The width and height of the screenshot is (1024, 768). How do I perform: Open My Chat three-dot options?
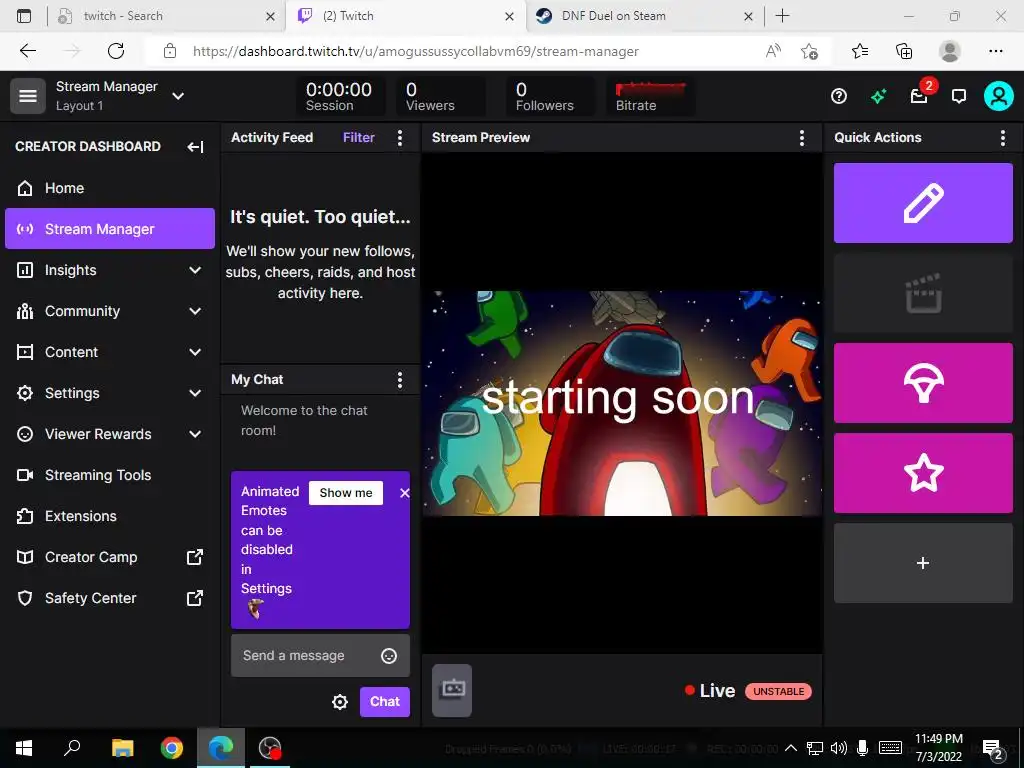[x=400, y=379]
